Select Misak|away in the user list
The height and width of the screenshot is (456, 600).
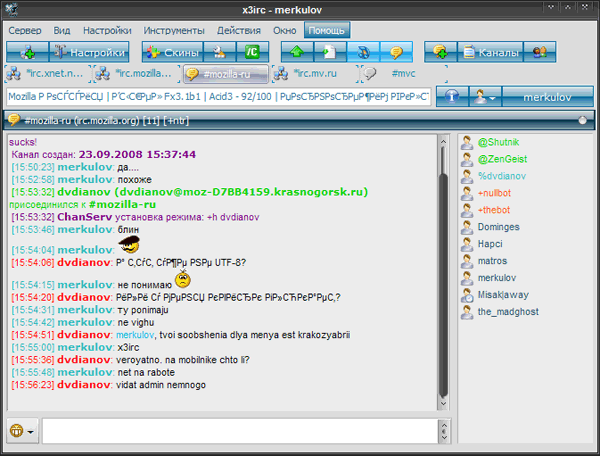(x=503, y=295)
